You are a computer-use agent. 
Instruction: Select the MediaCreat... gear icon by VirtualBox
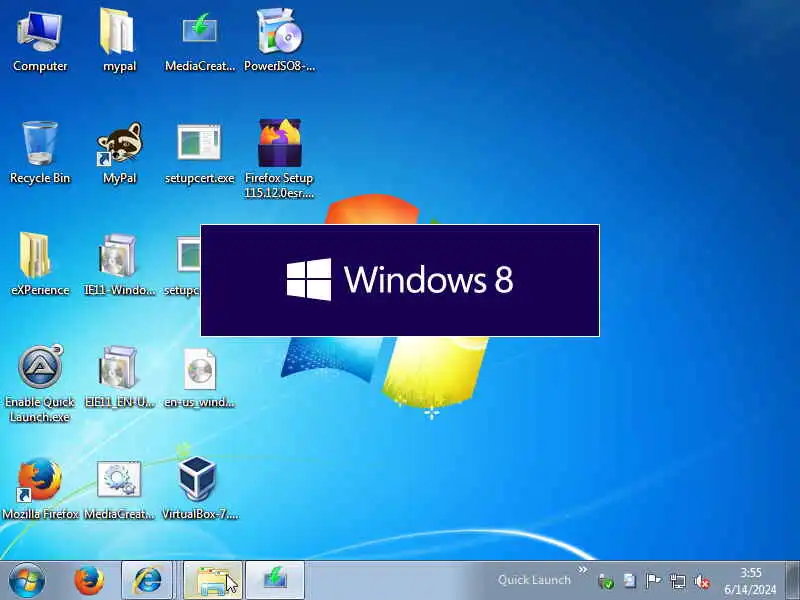click(119, 488)
